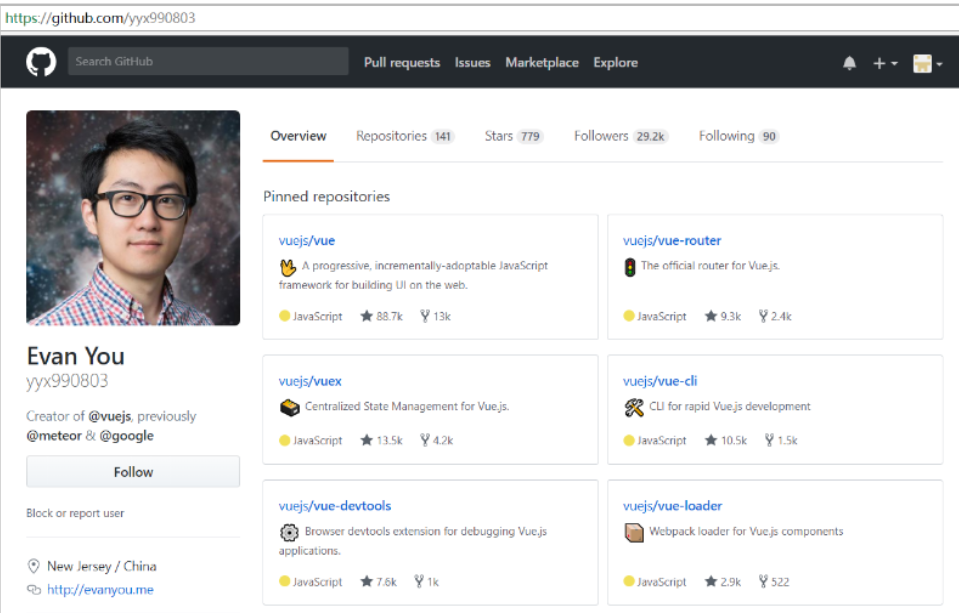Open the vuejs/vue-loader pinned repository
959x613 pixels.
[x=672, y=506]
